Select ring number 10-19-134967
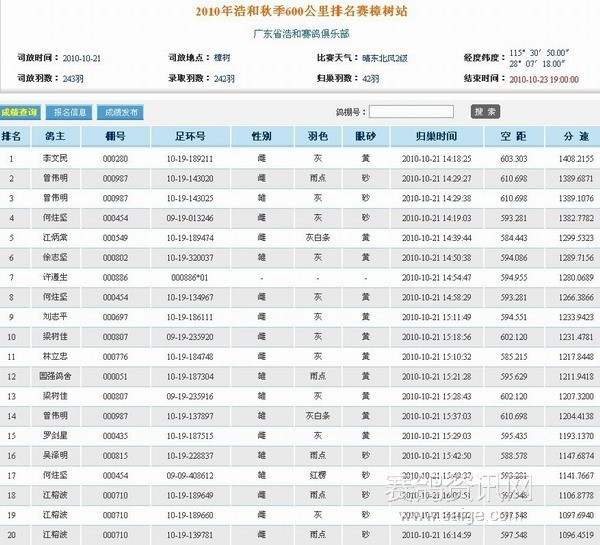Viewport: 600px width, 545px height. click(190, 297)
